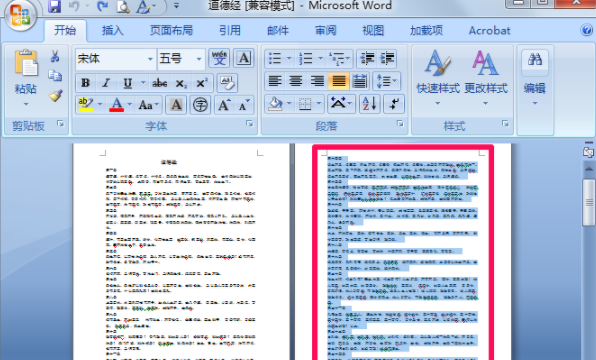The height and width of the screenshot is (360, 596).
Task: Align text left
Action: click(275, 81)
